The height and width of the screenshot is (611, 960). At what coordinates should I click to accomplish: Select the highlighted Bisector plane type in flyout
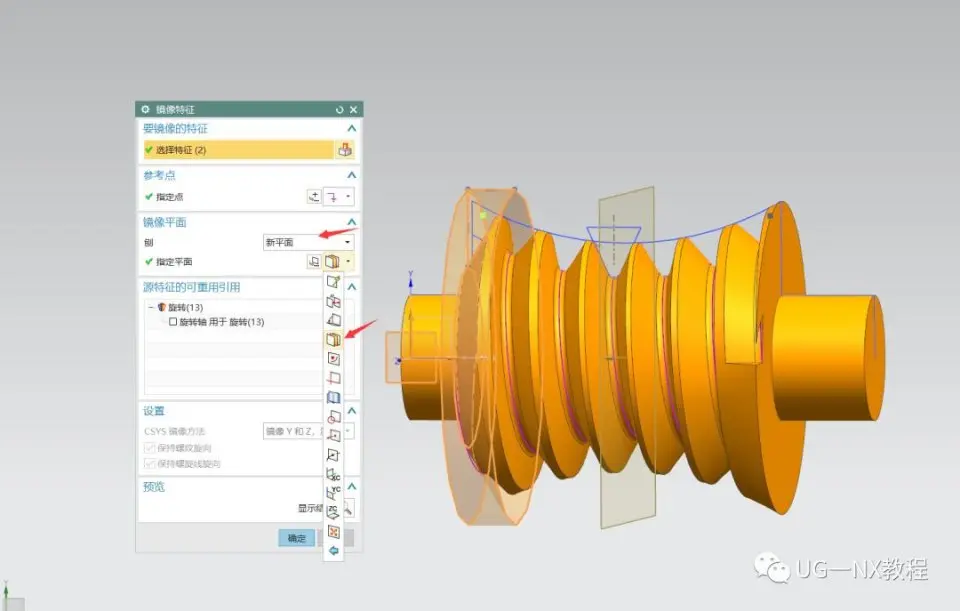tap(333, 339)
